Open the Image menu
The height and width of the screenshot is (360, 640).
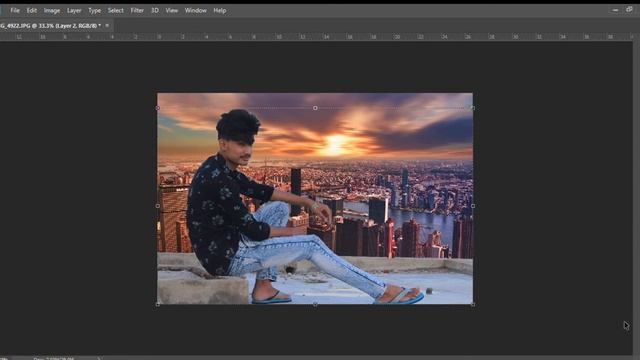pos(52,11)
